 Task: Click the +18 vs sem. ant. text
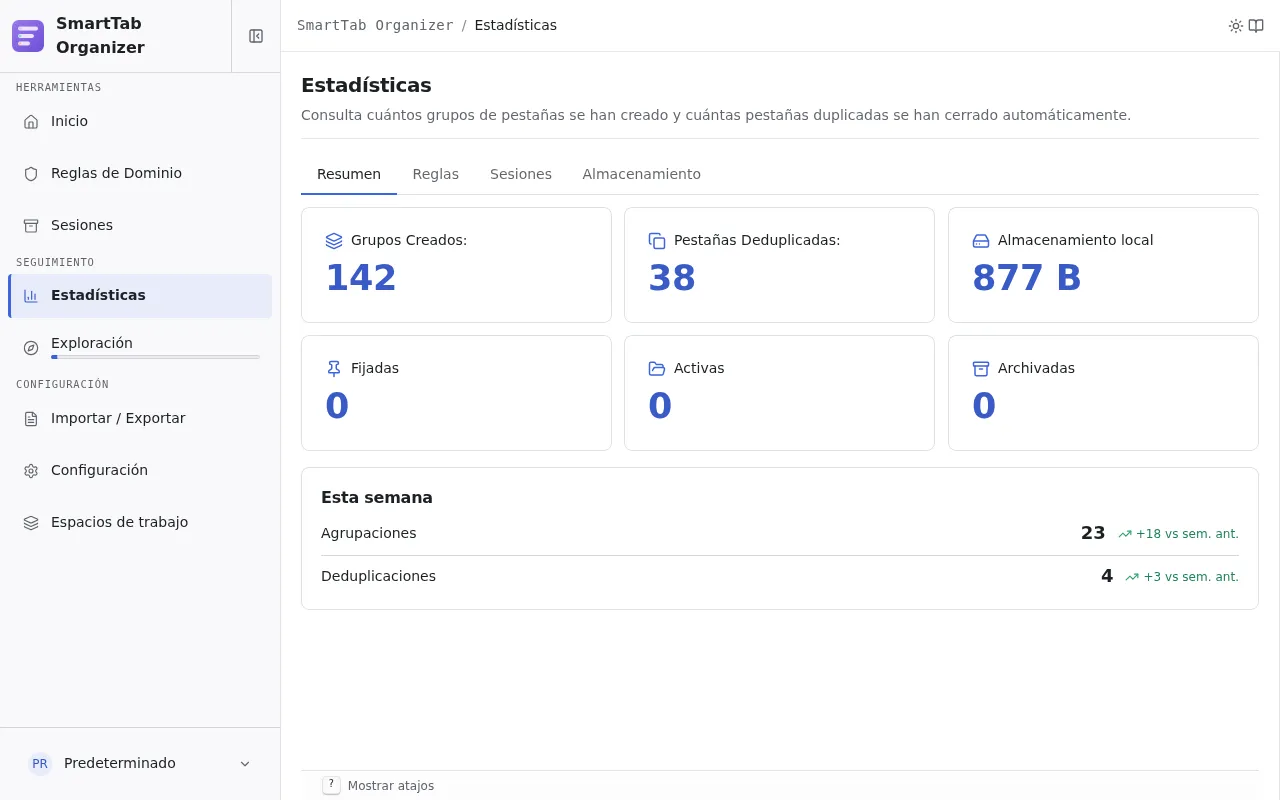tap(1187, 534)
